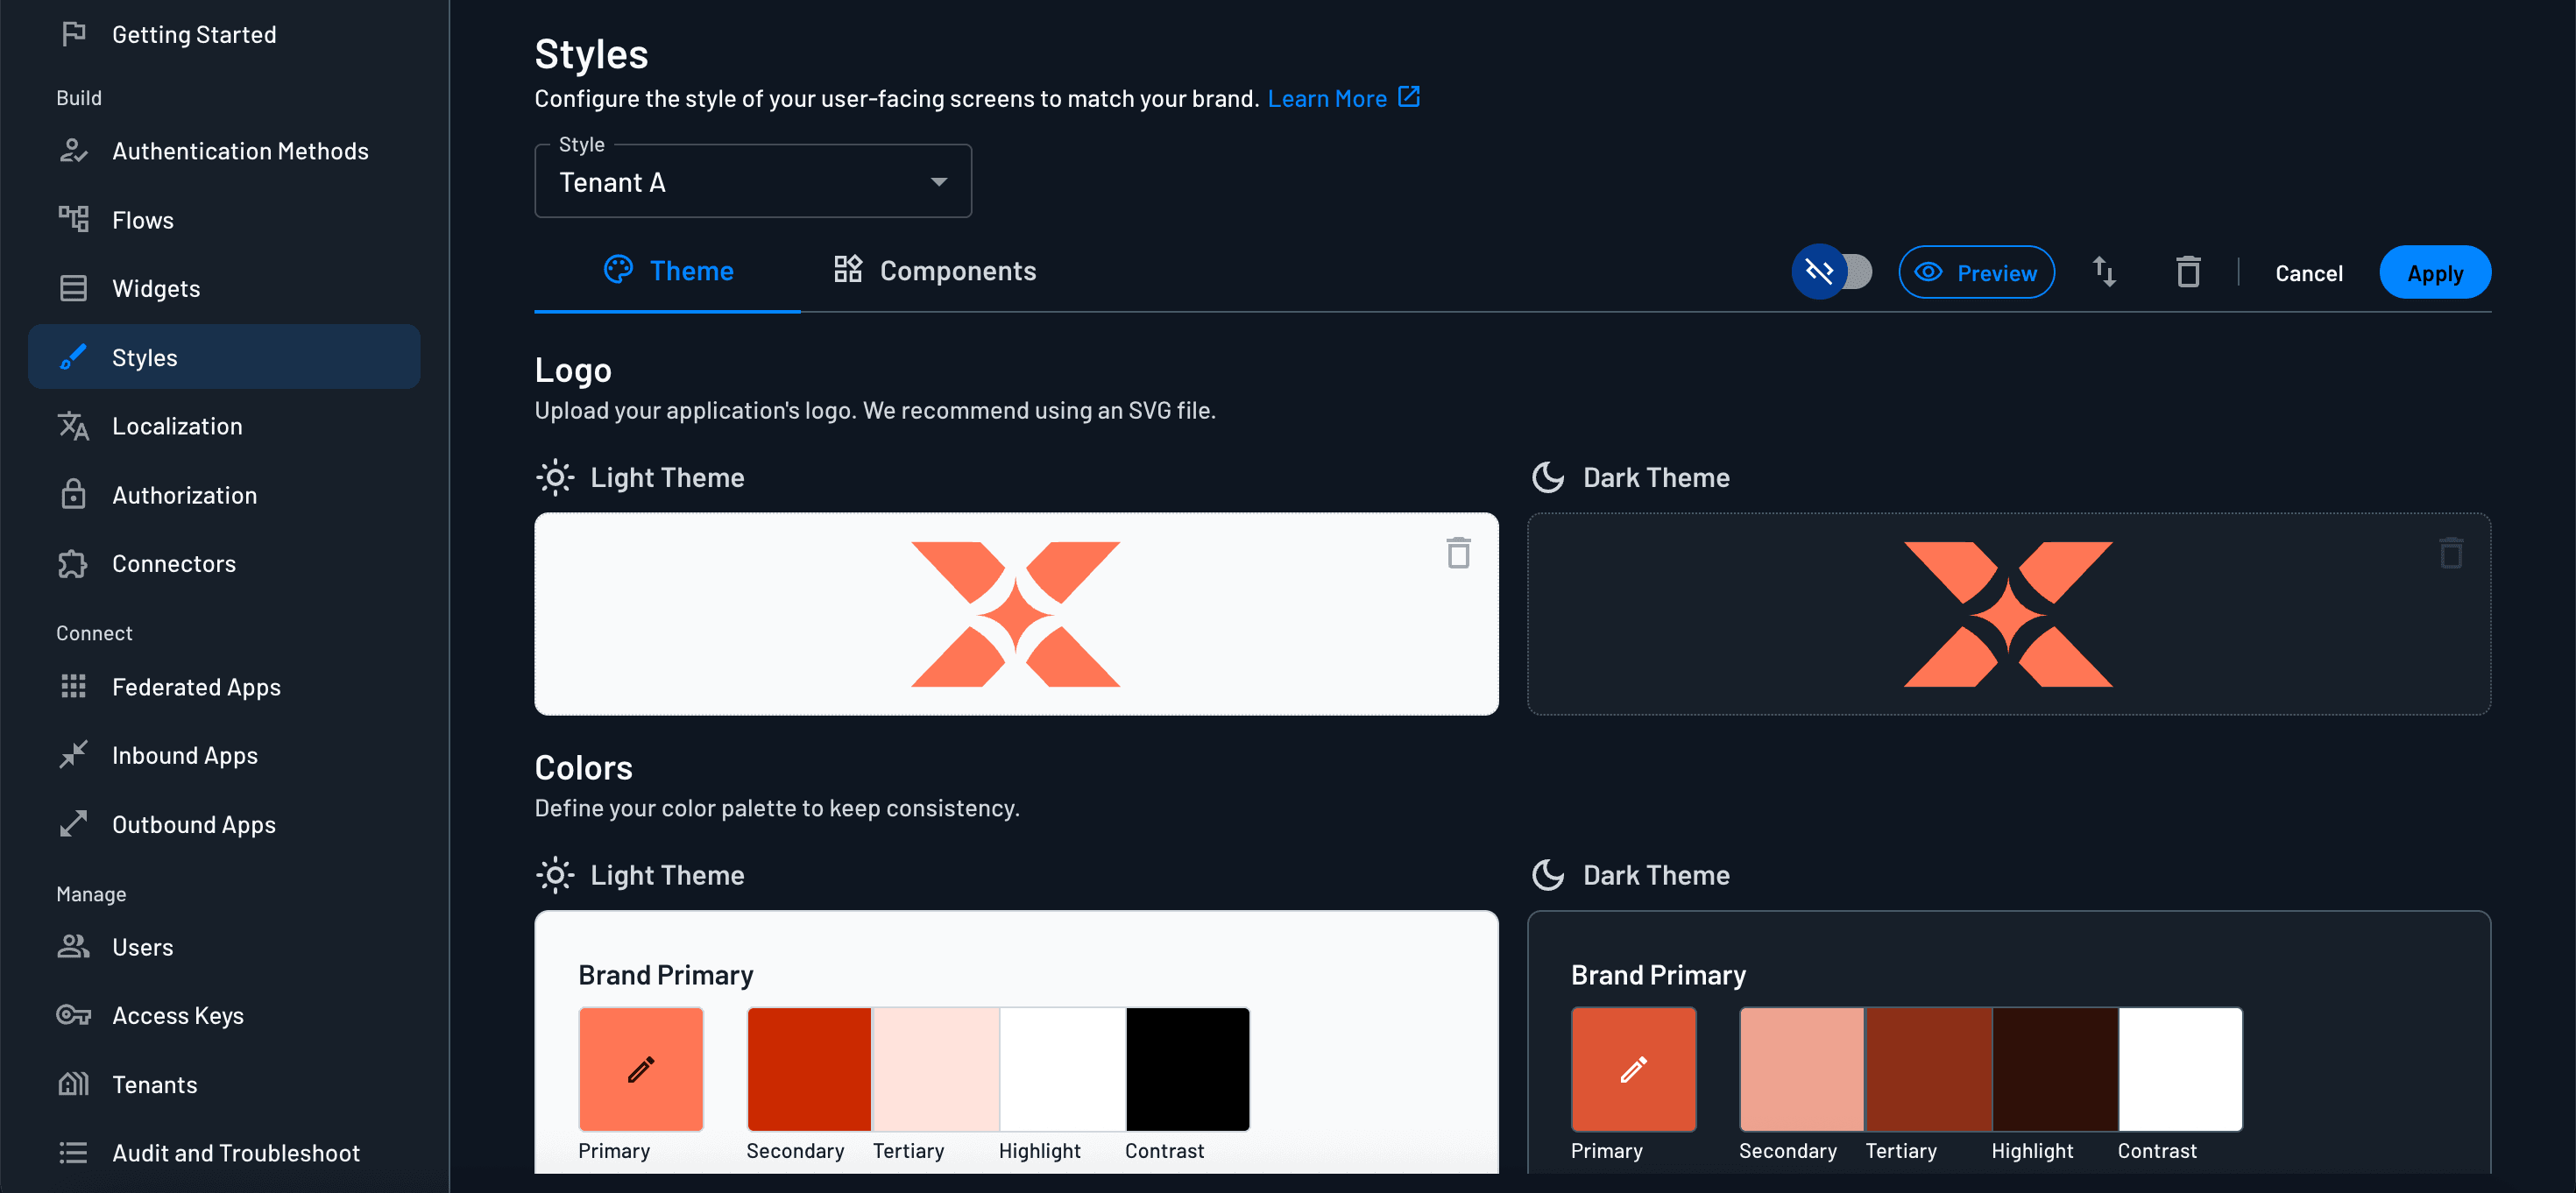Click the Apply button

2434,273
